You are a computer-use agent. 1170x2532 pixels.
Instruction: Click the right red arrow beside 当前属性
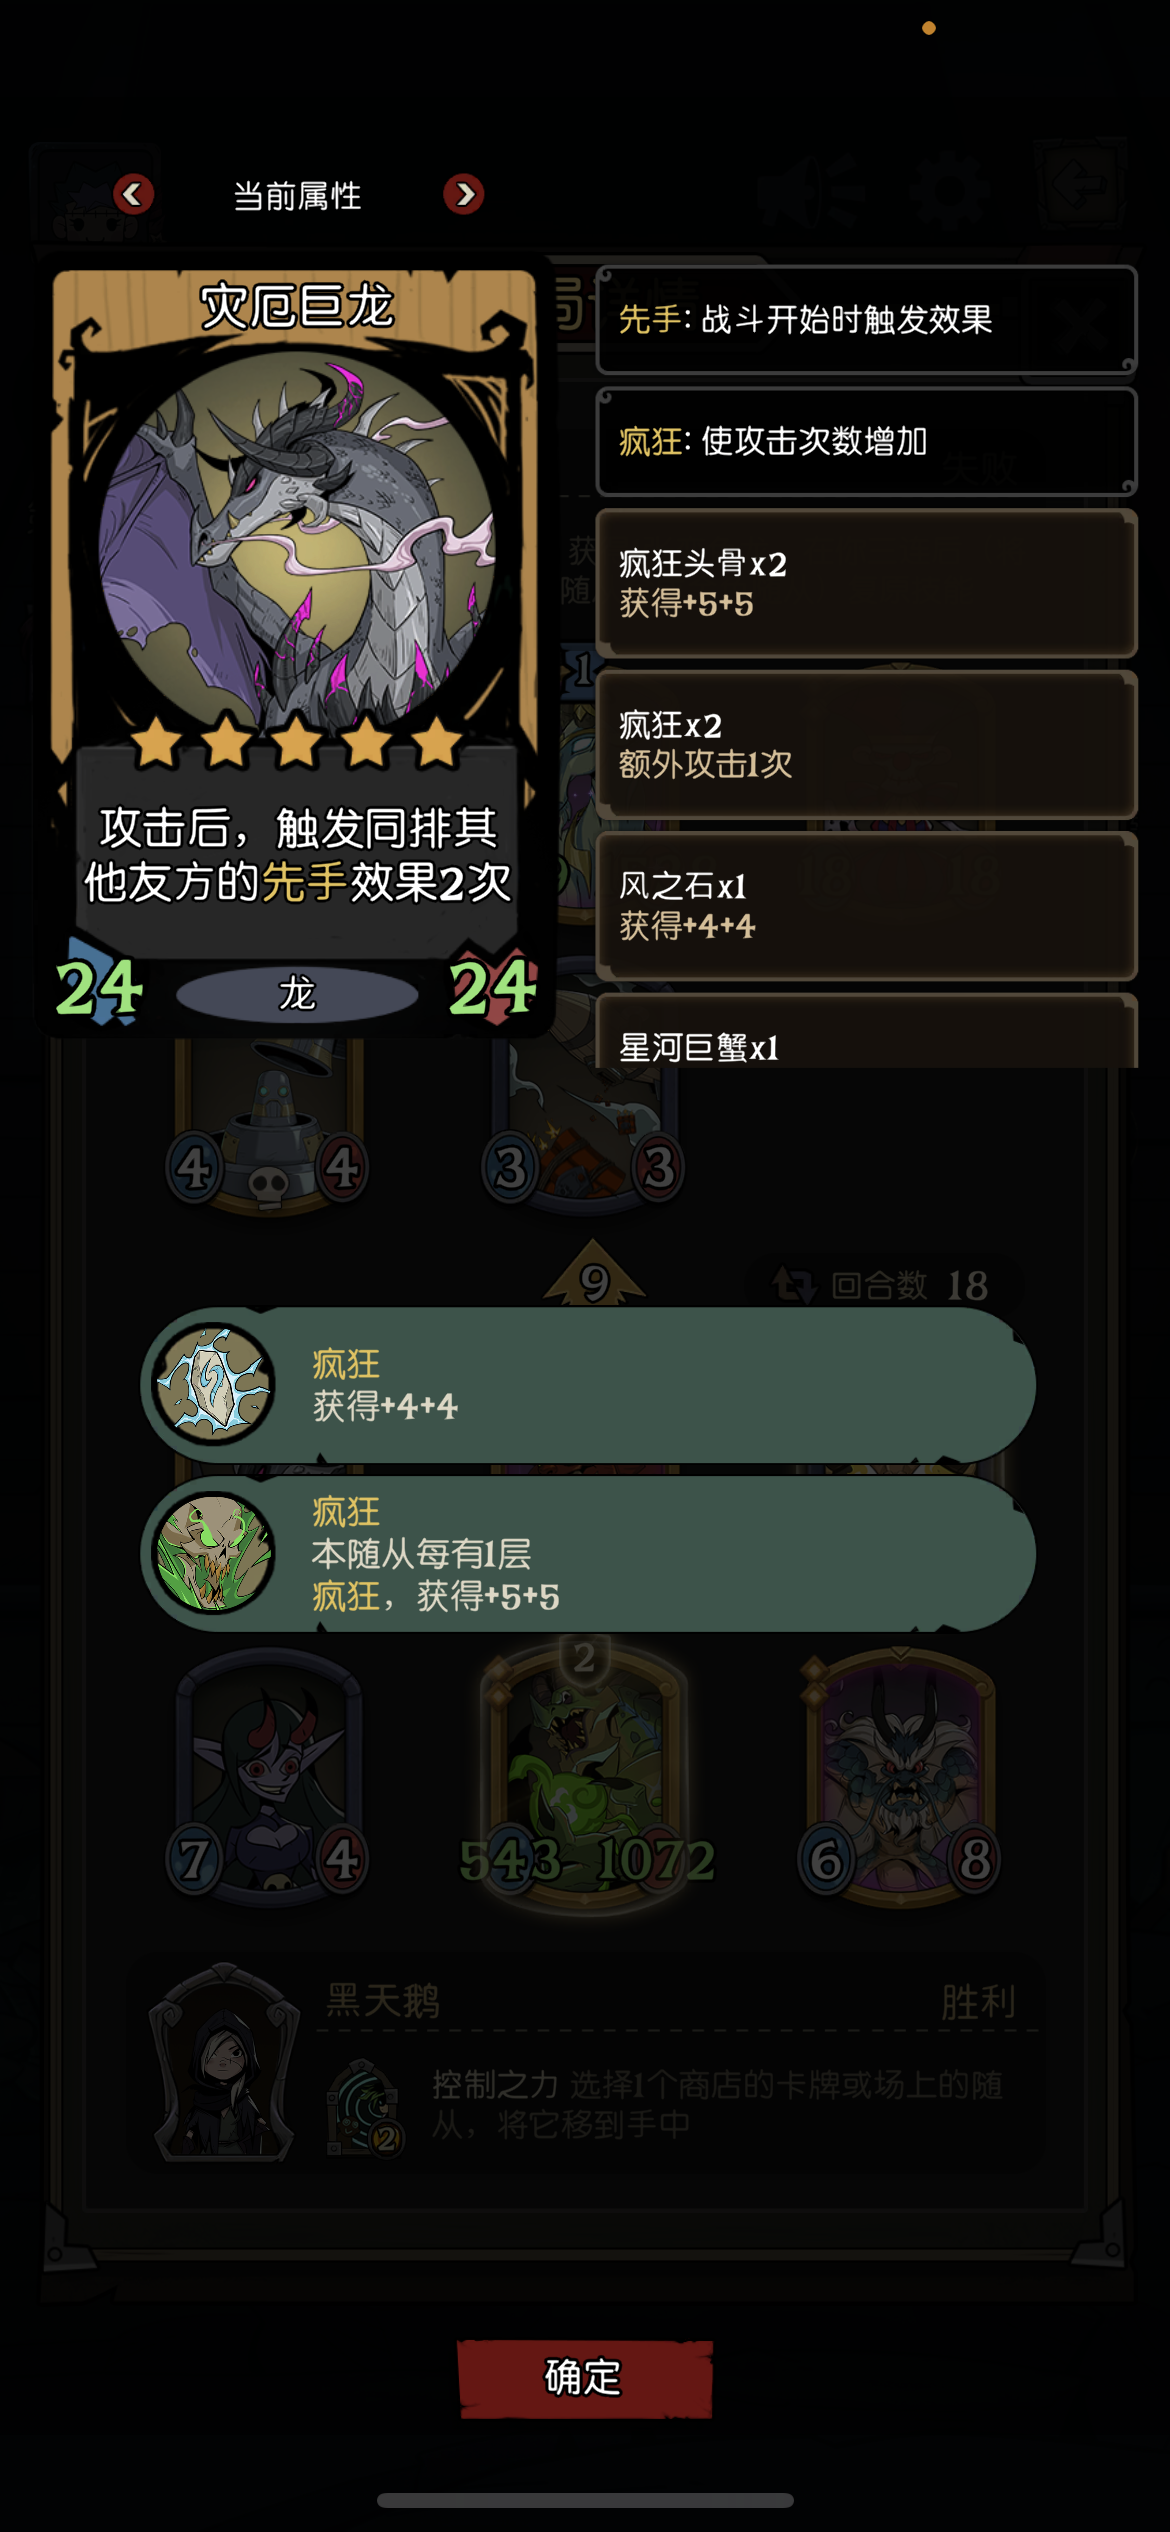(464, 194)
